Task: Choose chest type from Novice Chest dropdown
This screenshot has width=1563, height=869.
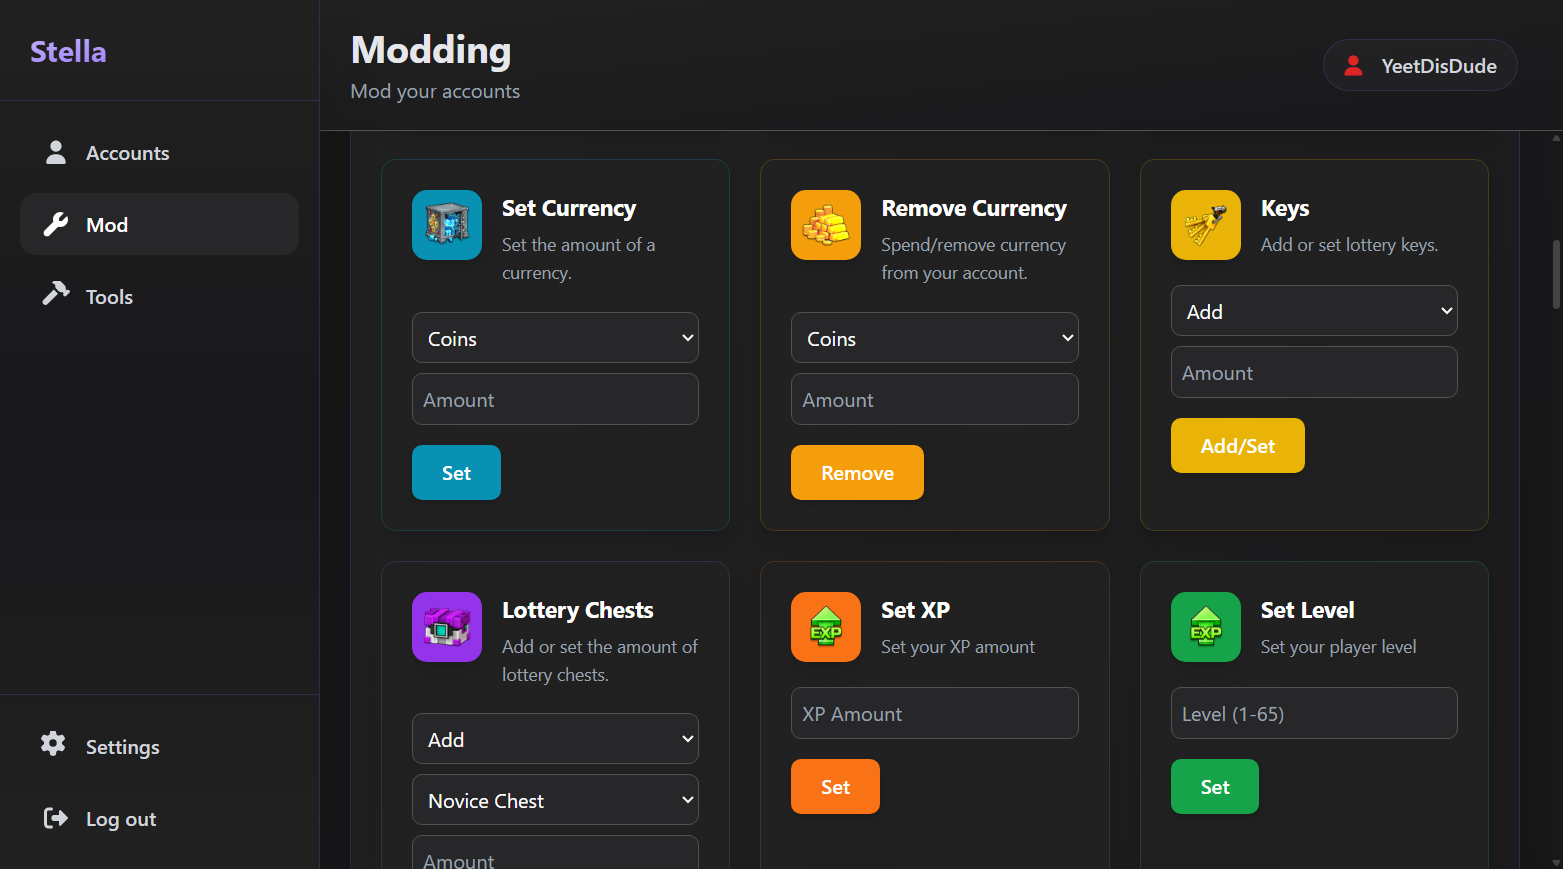Action: [555, 800]
